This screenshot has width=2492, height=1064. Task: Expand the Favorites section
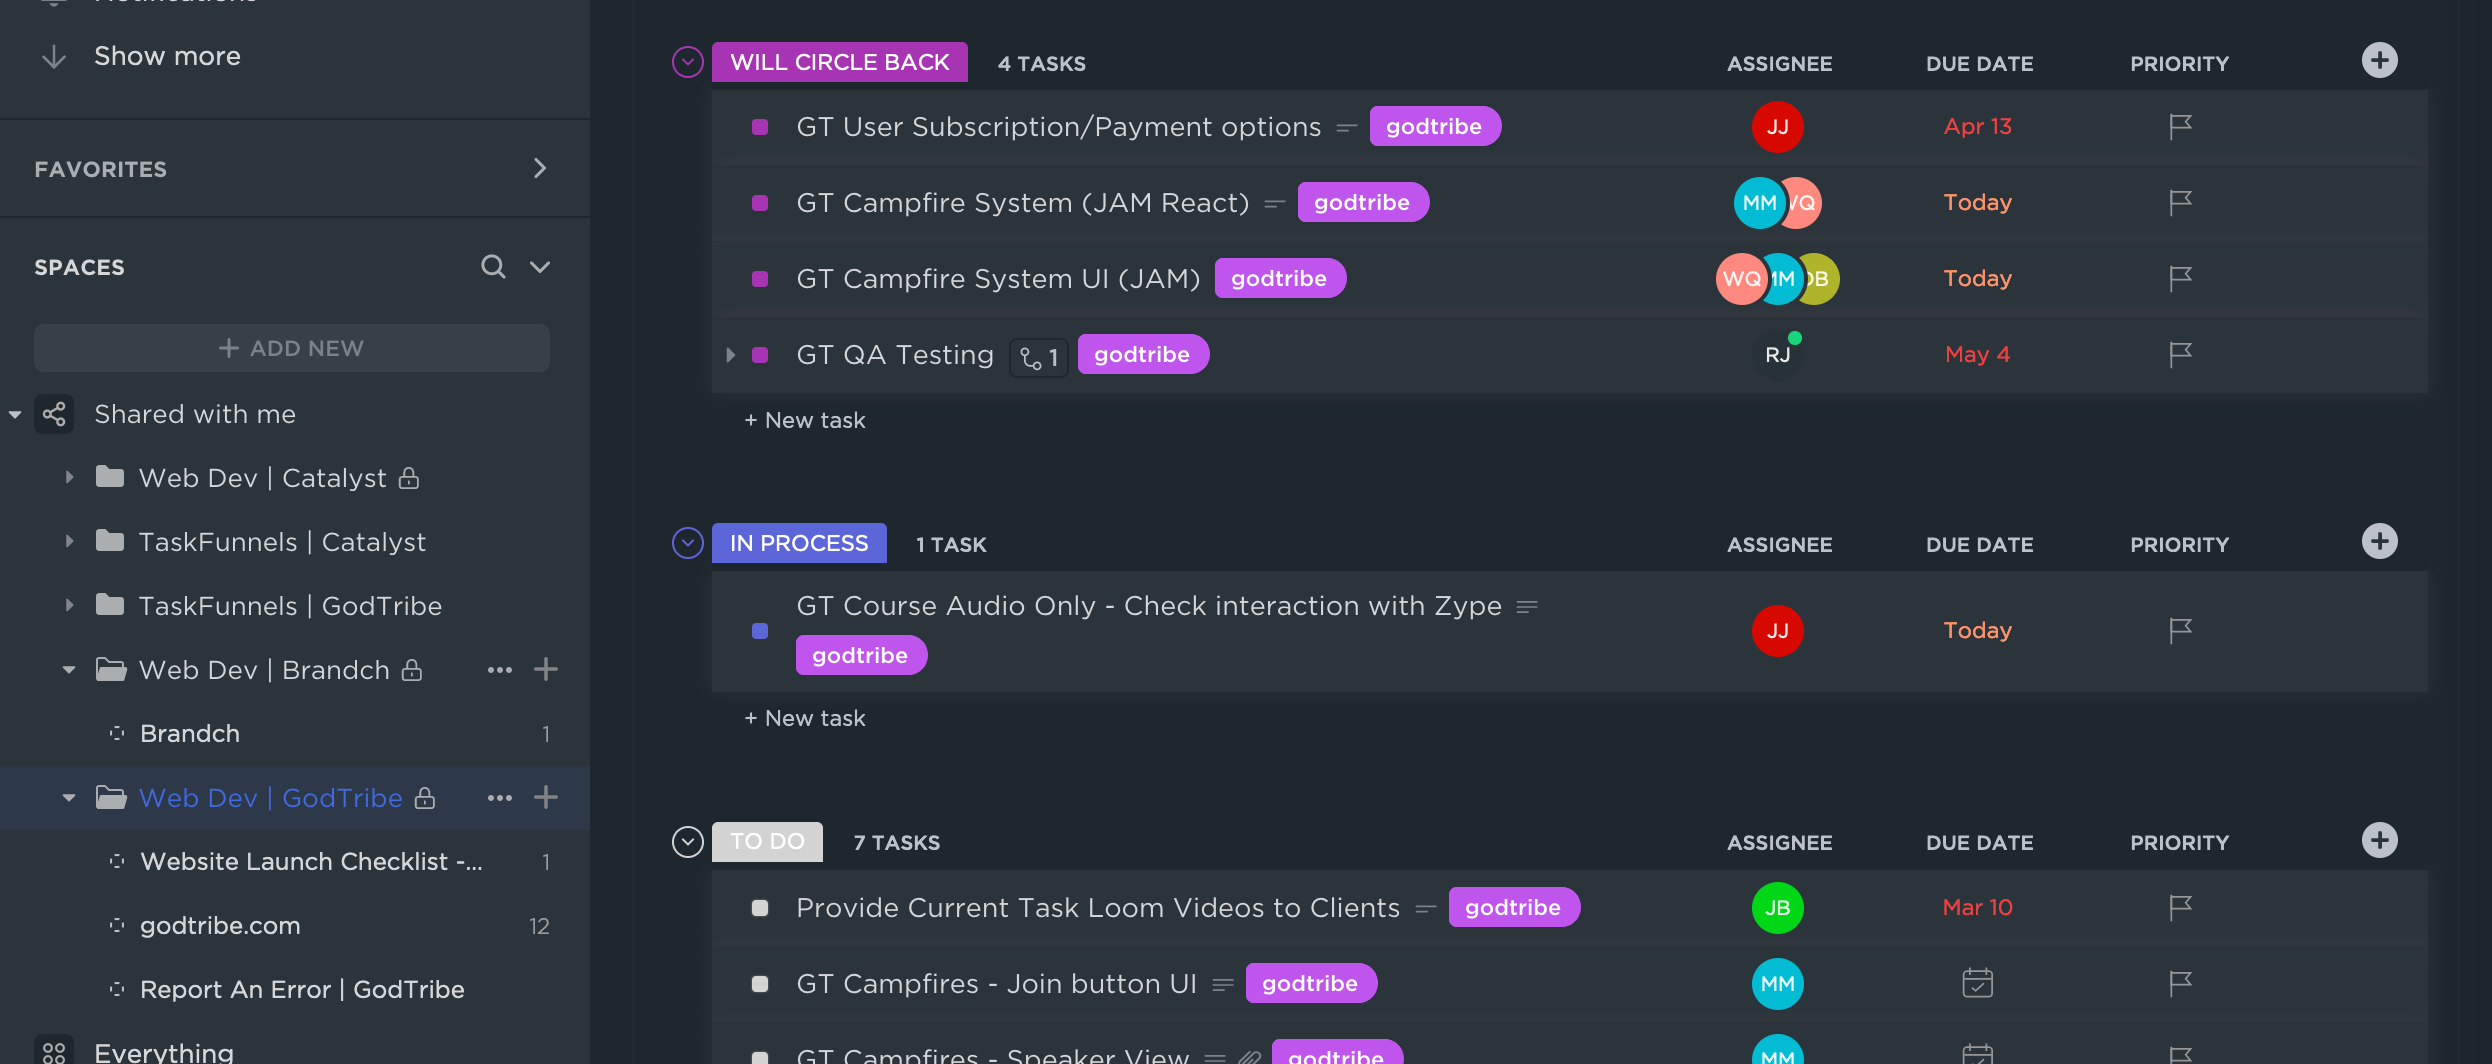(540, 169)
